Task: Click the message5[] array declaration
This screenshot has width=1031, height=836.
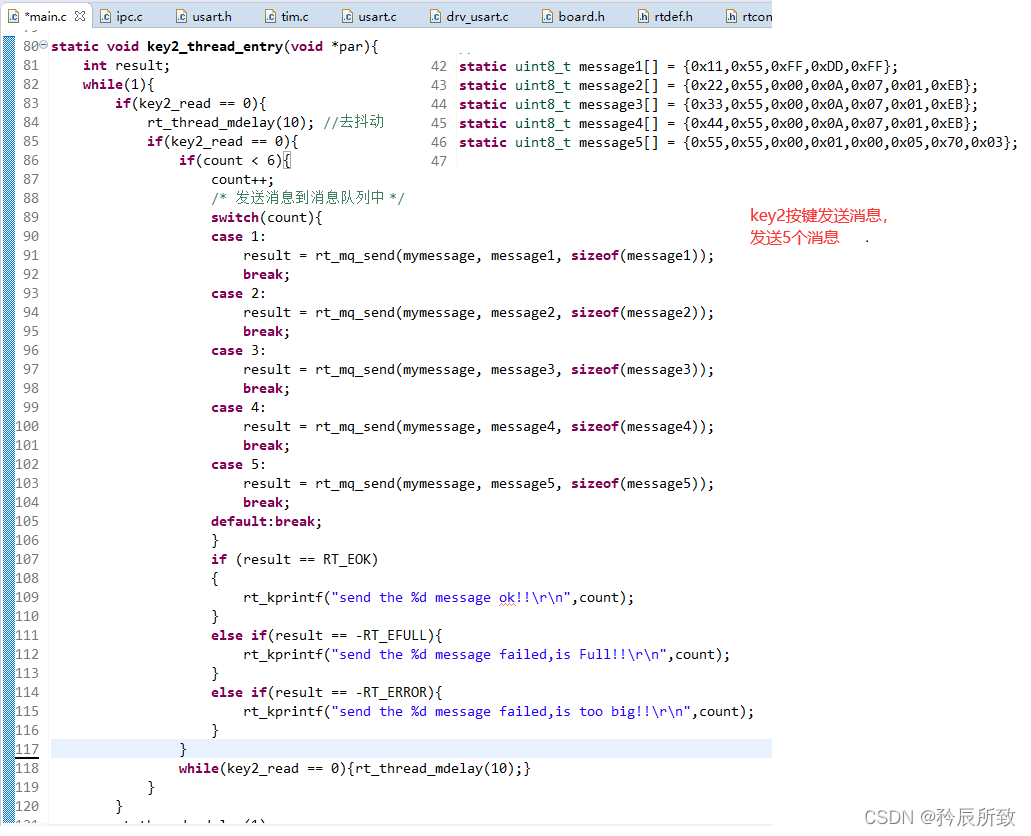Action: [x=738, y=143]
